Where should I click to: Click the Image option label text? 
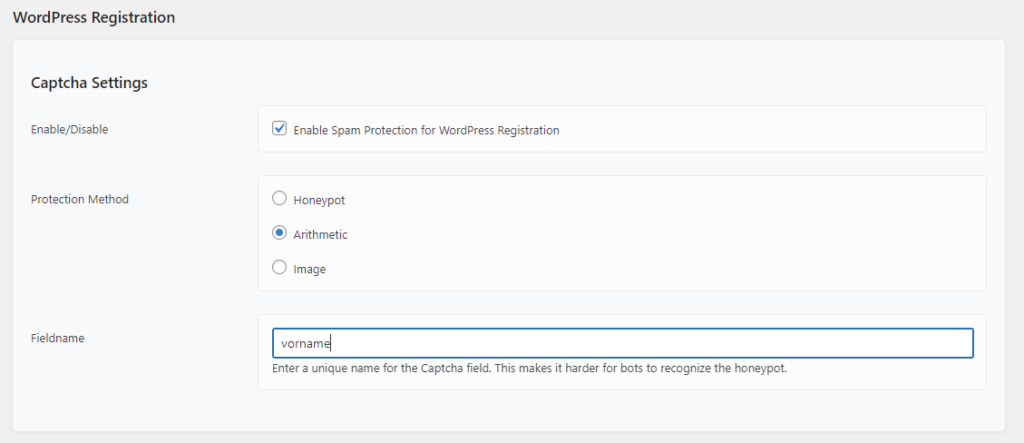click(310, 269)
